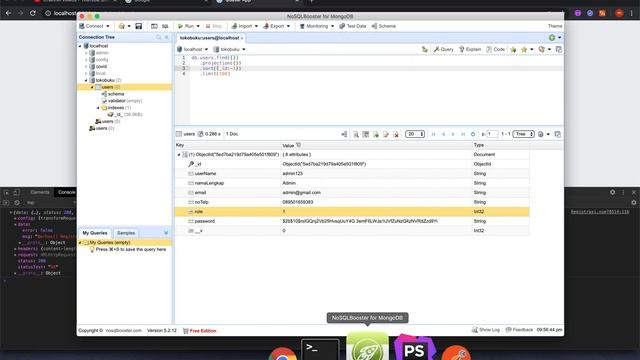Collapse the My Queries panel chevron
The image size is (640, 360).
166,233
